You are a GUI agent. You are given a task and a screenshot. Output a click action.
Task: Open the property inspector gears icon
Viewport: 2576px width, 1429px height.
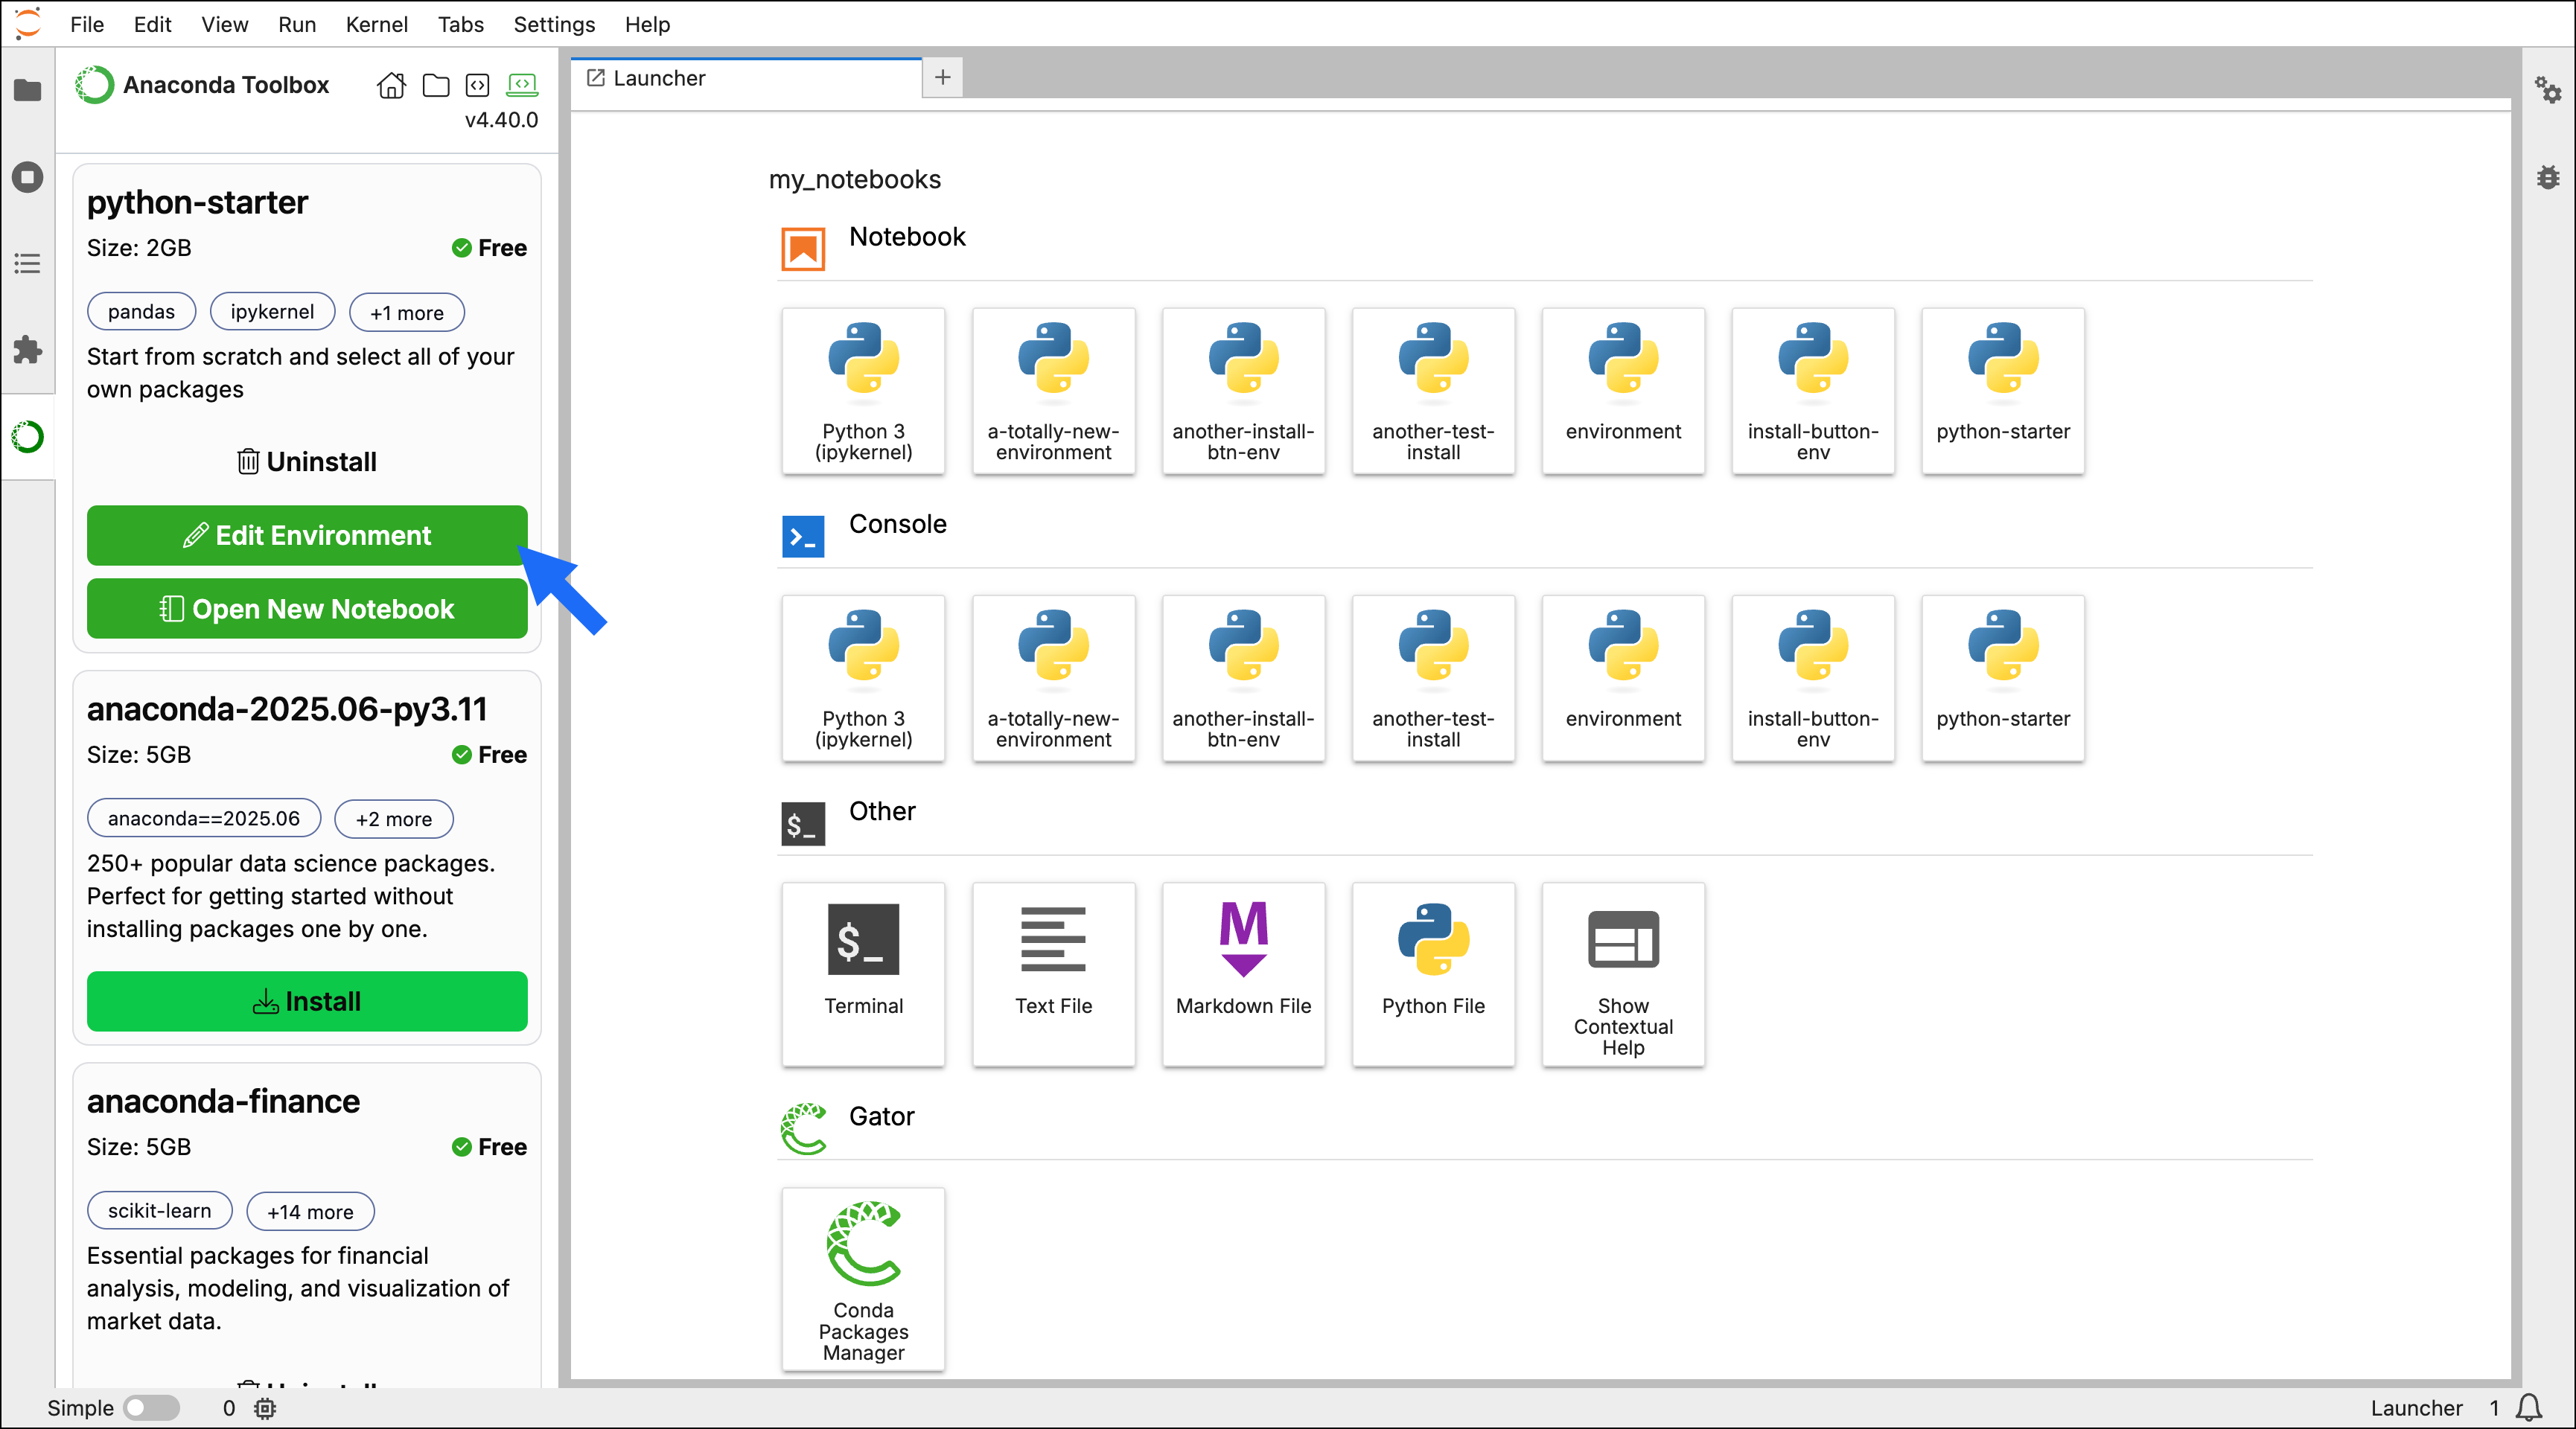point(2547,90)
